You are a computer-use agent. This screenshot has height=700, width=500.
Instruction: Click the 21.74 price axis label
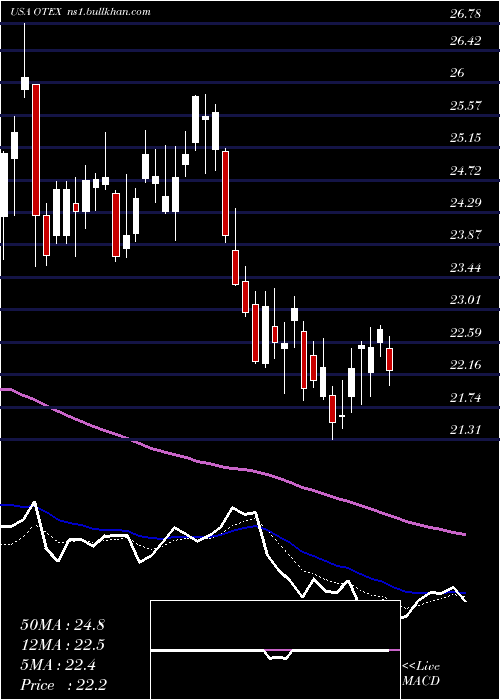click(x=465, y=398)
